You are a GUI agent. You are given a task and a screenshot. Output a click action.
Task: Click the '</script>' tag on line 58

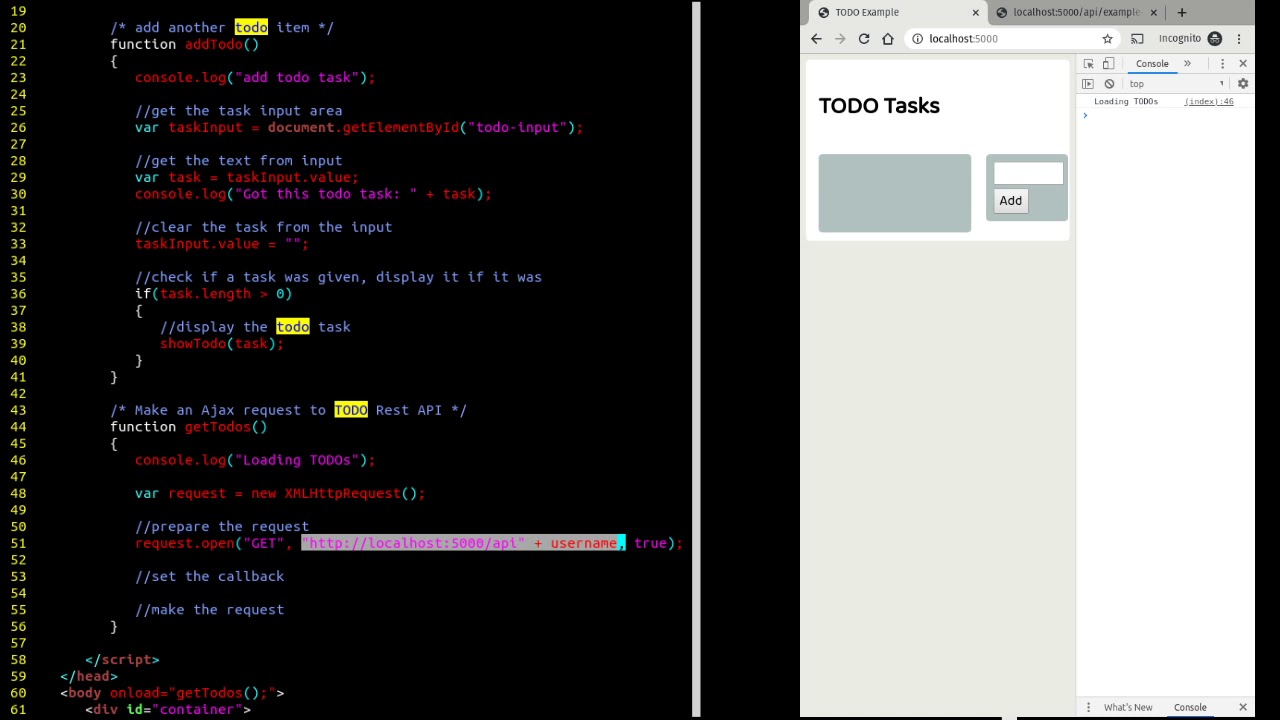tap(122, 659)
